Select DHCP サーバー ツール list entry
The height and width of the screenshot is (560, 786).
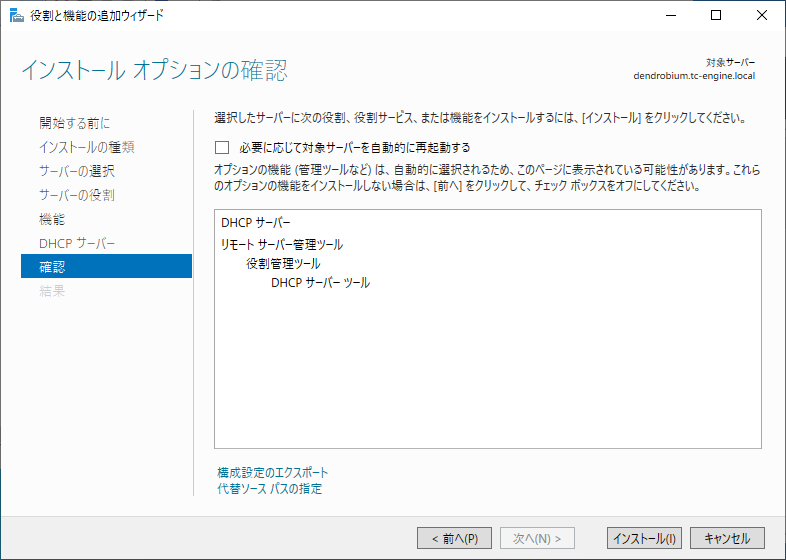tap(320, 283)
